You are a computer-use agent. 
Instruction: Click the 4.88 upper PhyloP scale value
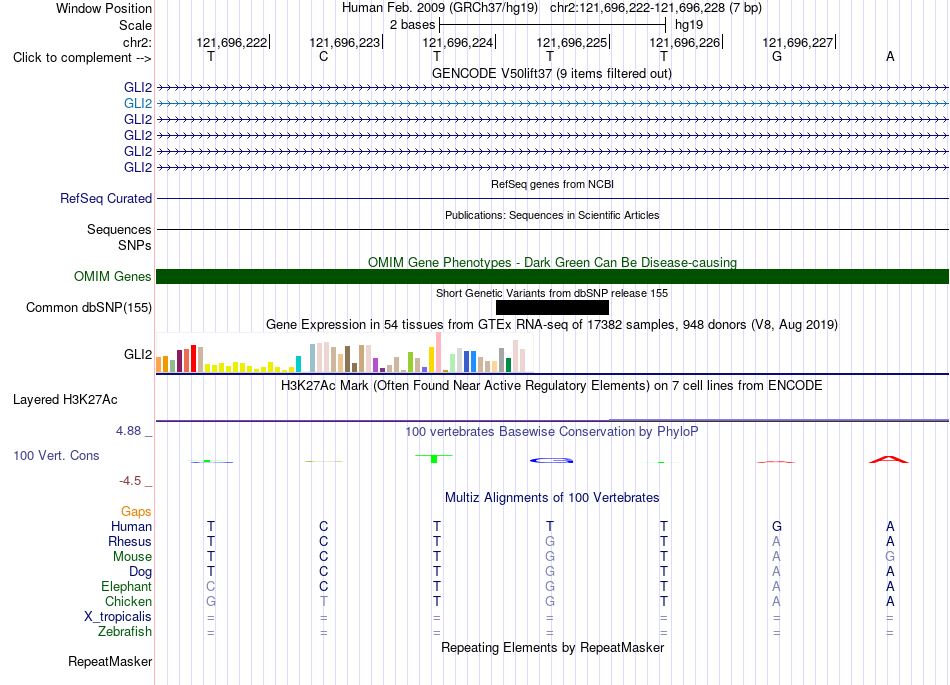128,431
